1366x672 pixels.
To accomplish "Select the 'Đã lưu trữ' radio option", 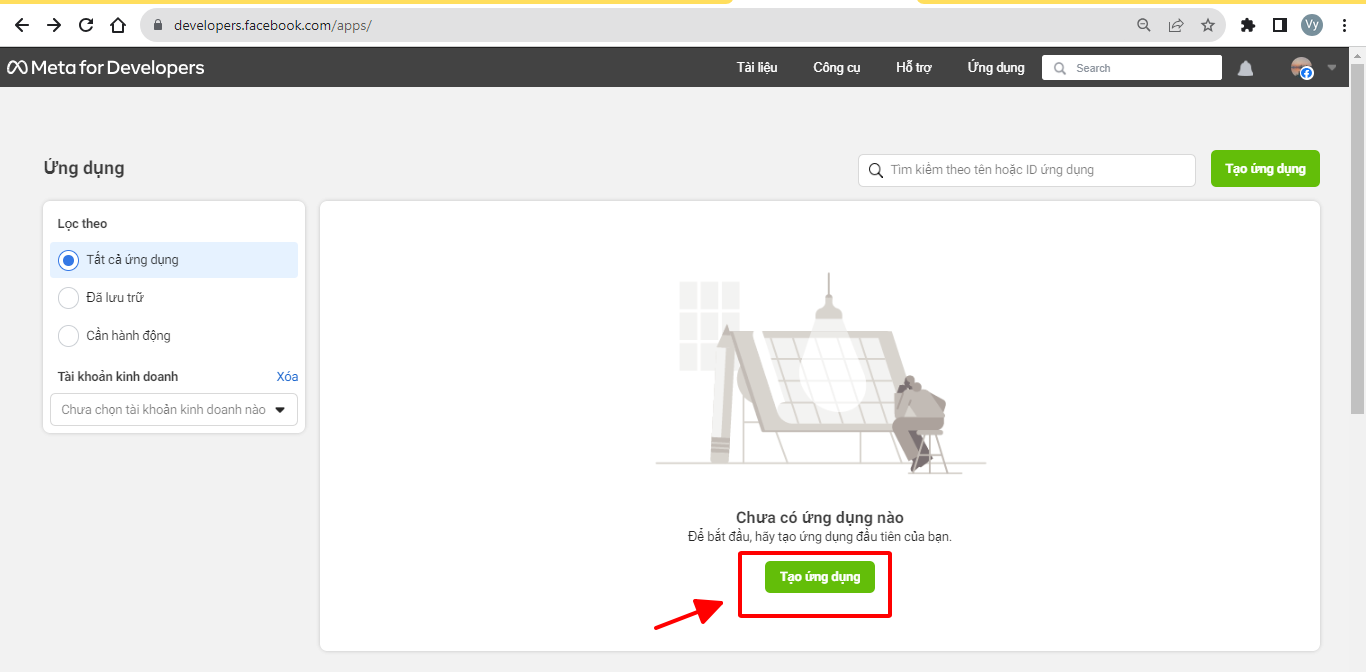I will 68,298.
